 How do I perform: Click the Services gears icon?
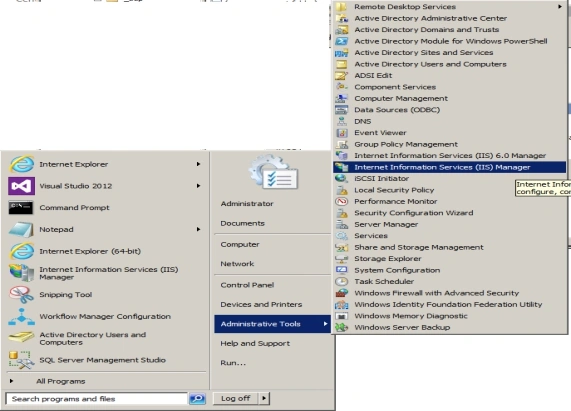tap(342, 236)
